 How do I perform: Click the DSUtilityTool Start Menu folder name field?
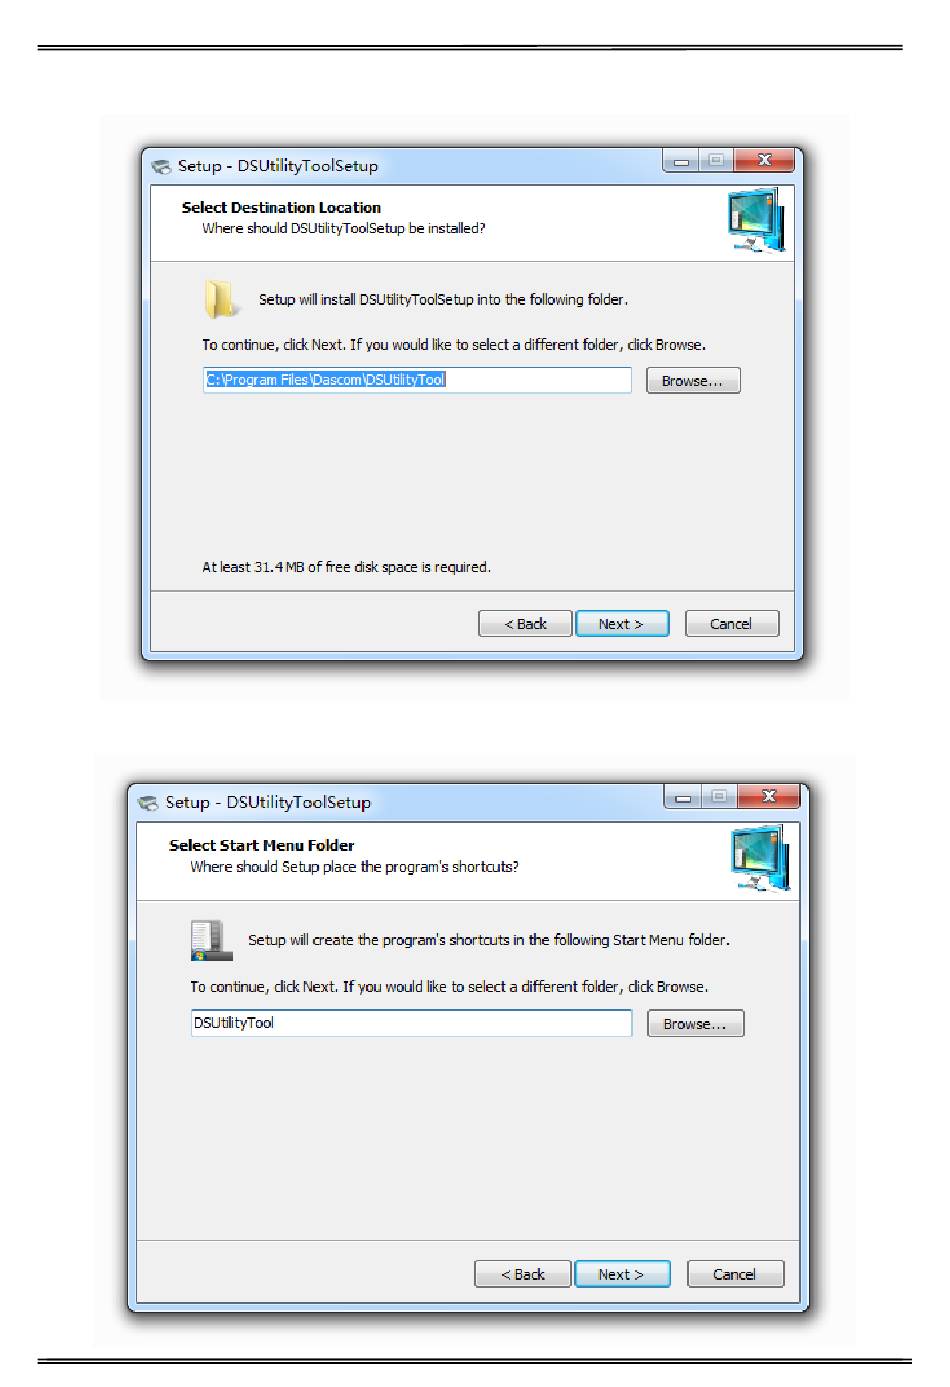pyautogui.click(x=411, y=1023)
